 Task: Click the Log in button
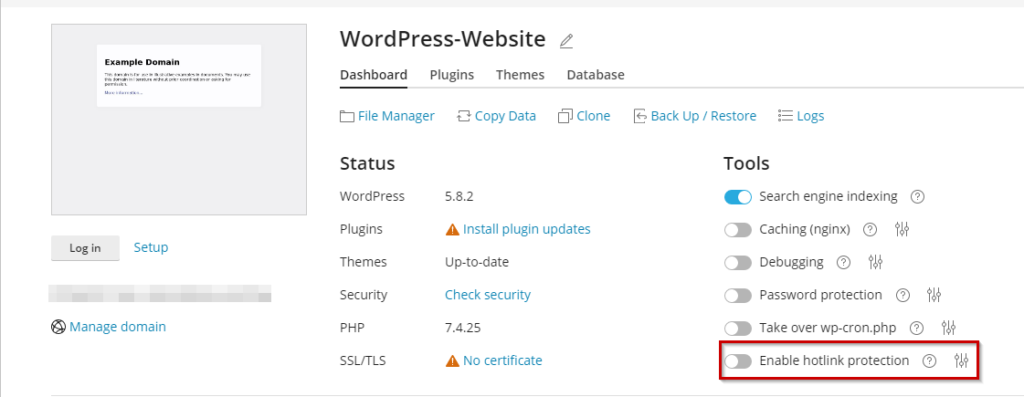click(86, 248)
